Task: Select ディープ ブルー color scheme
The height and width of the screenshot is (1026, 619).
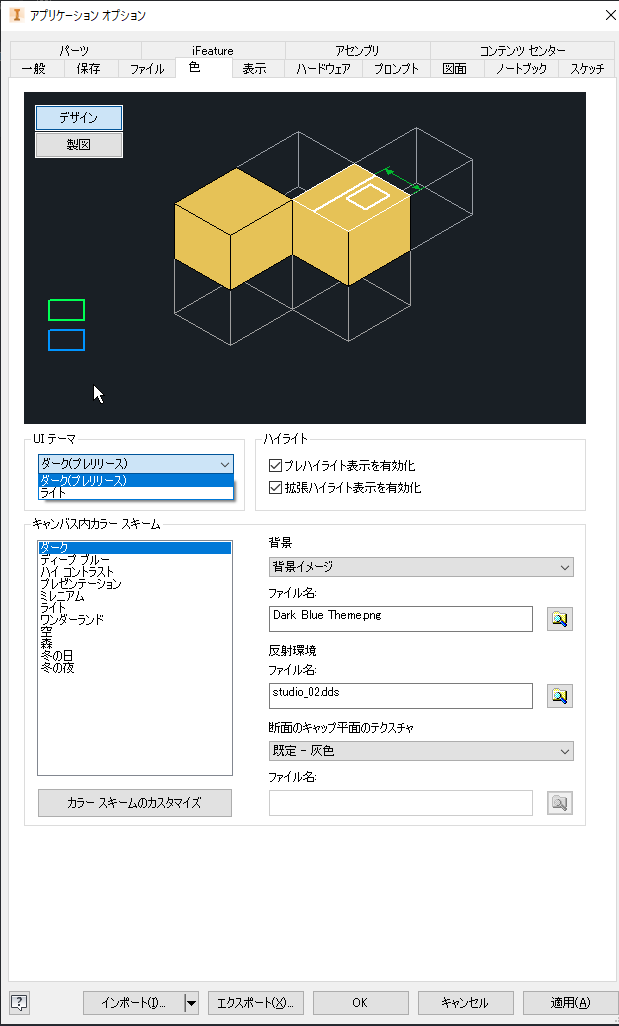Action: pos(135,559)
